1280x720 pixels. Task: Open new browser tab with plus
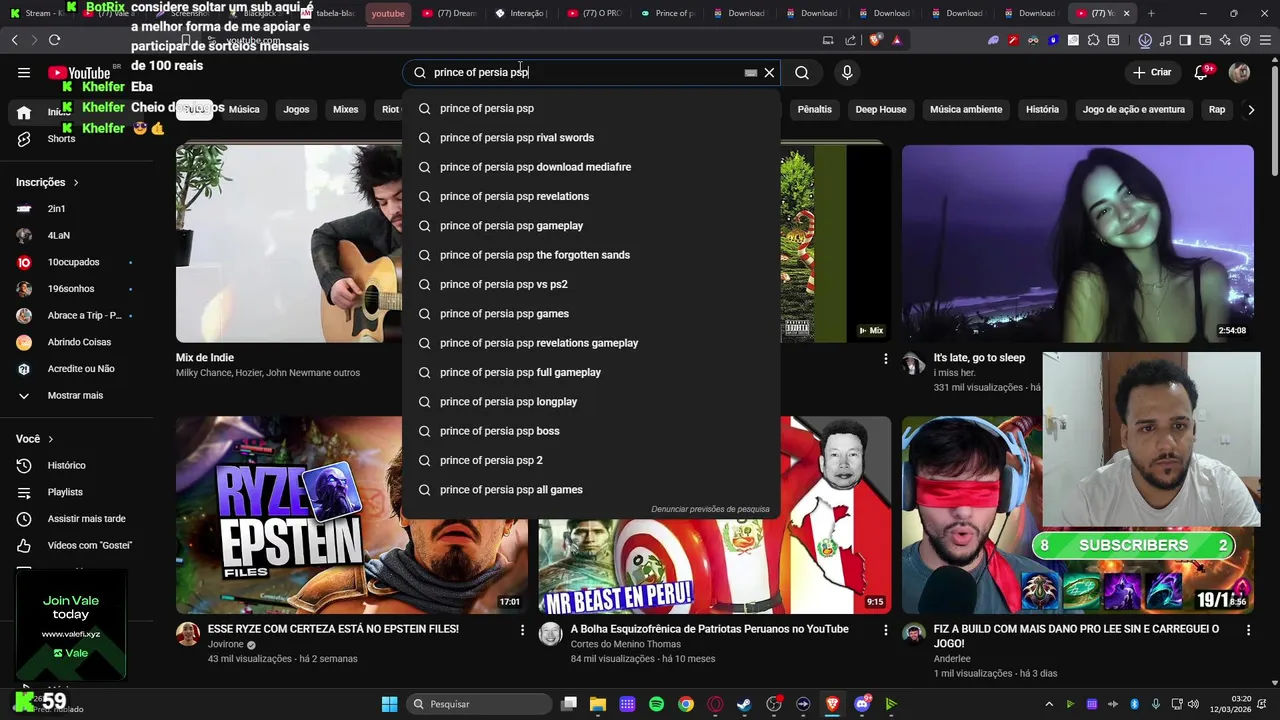pyautogui.click(x=1151, y=13)
